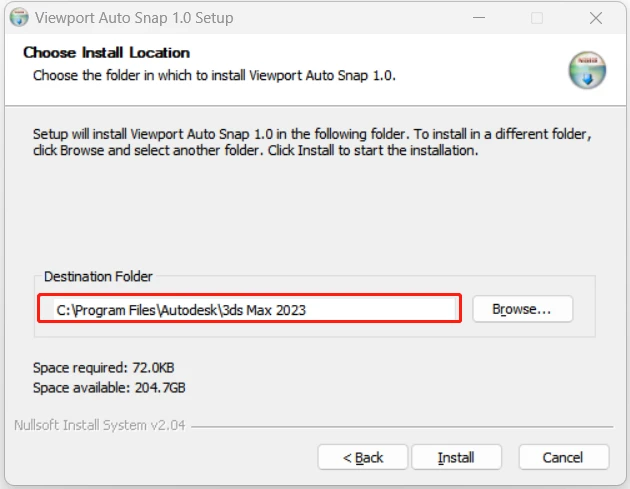
Task: Click the Nullsoft installer logo in the header
Action: [587, 70]
